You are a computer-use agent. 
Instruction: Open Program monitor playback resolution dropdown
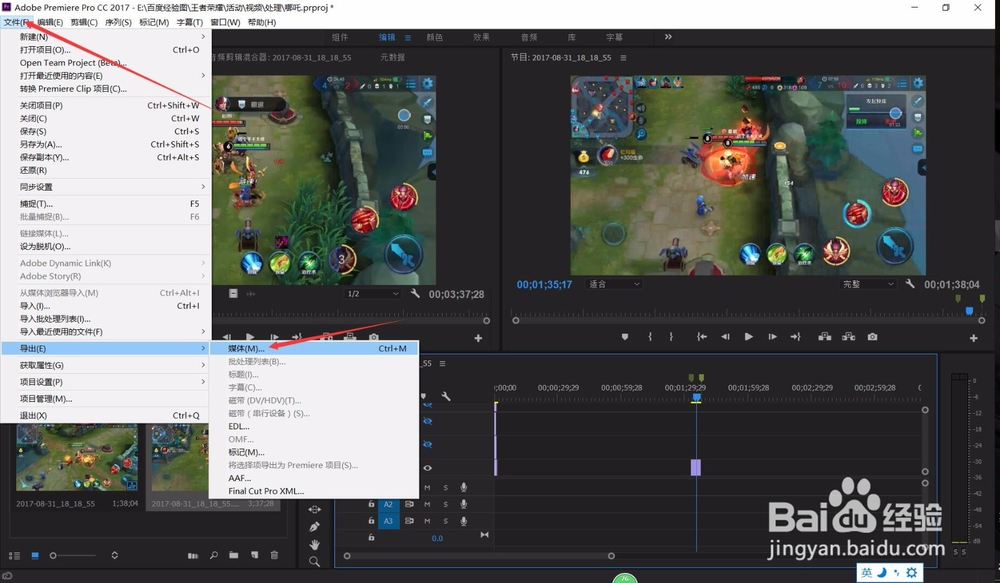(x=868, y=284)
